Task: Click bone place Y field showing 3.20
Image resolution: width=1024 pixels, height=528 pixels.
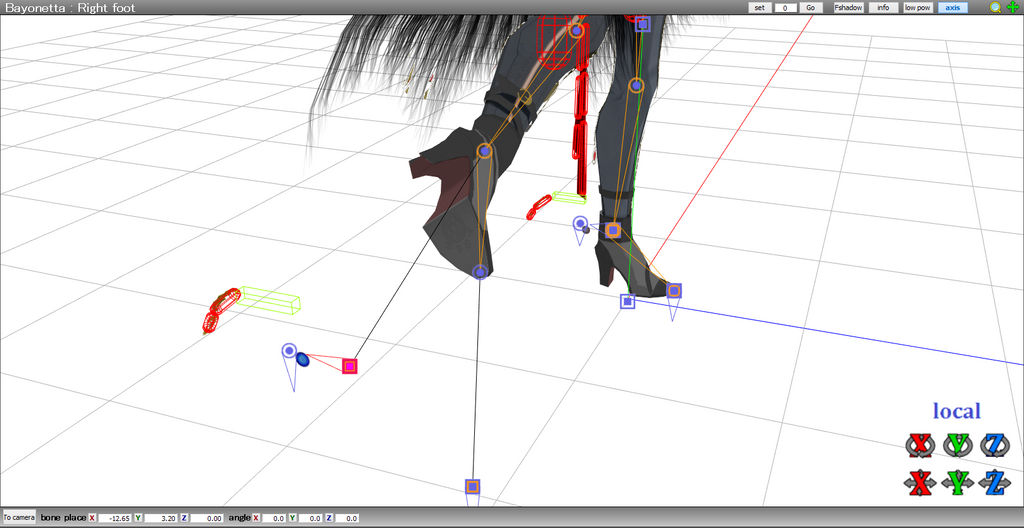Action: 160,518
